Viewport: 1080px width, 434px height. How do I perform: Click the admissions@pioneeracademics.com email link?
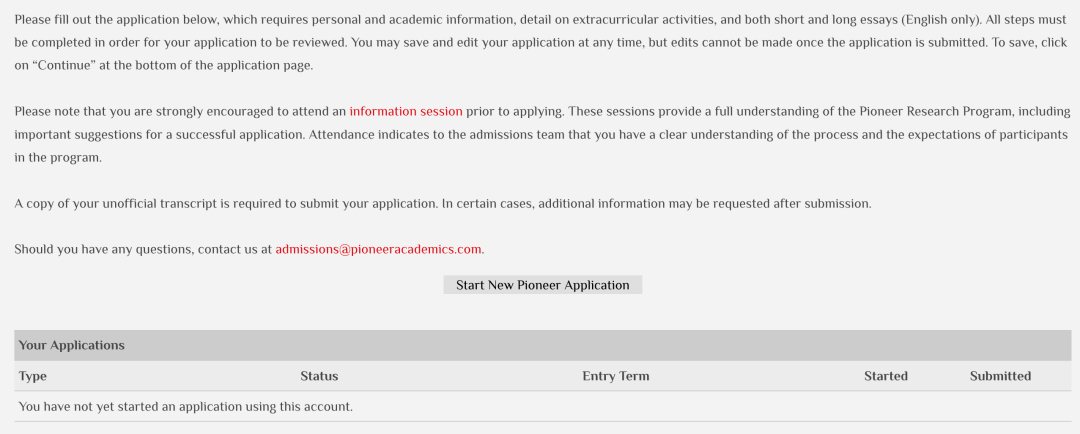click(378, 249)
